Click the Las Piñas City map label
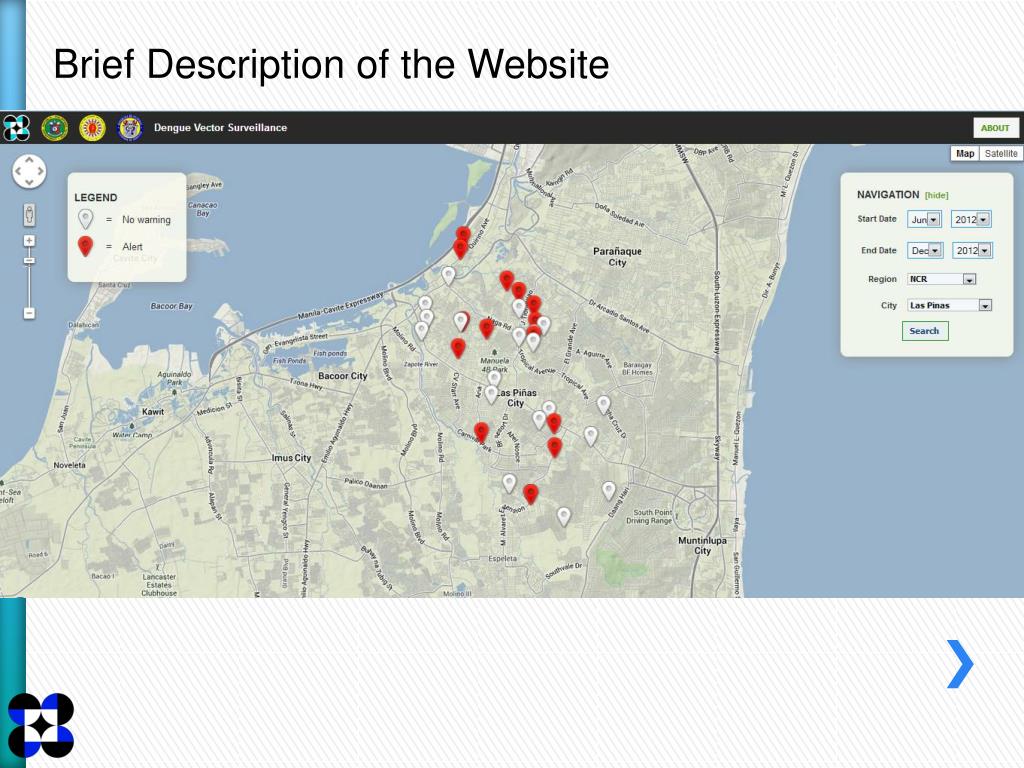 click(x=516, y=398)
